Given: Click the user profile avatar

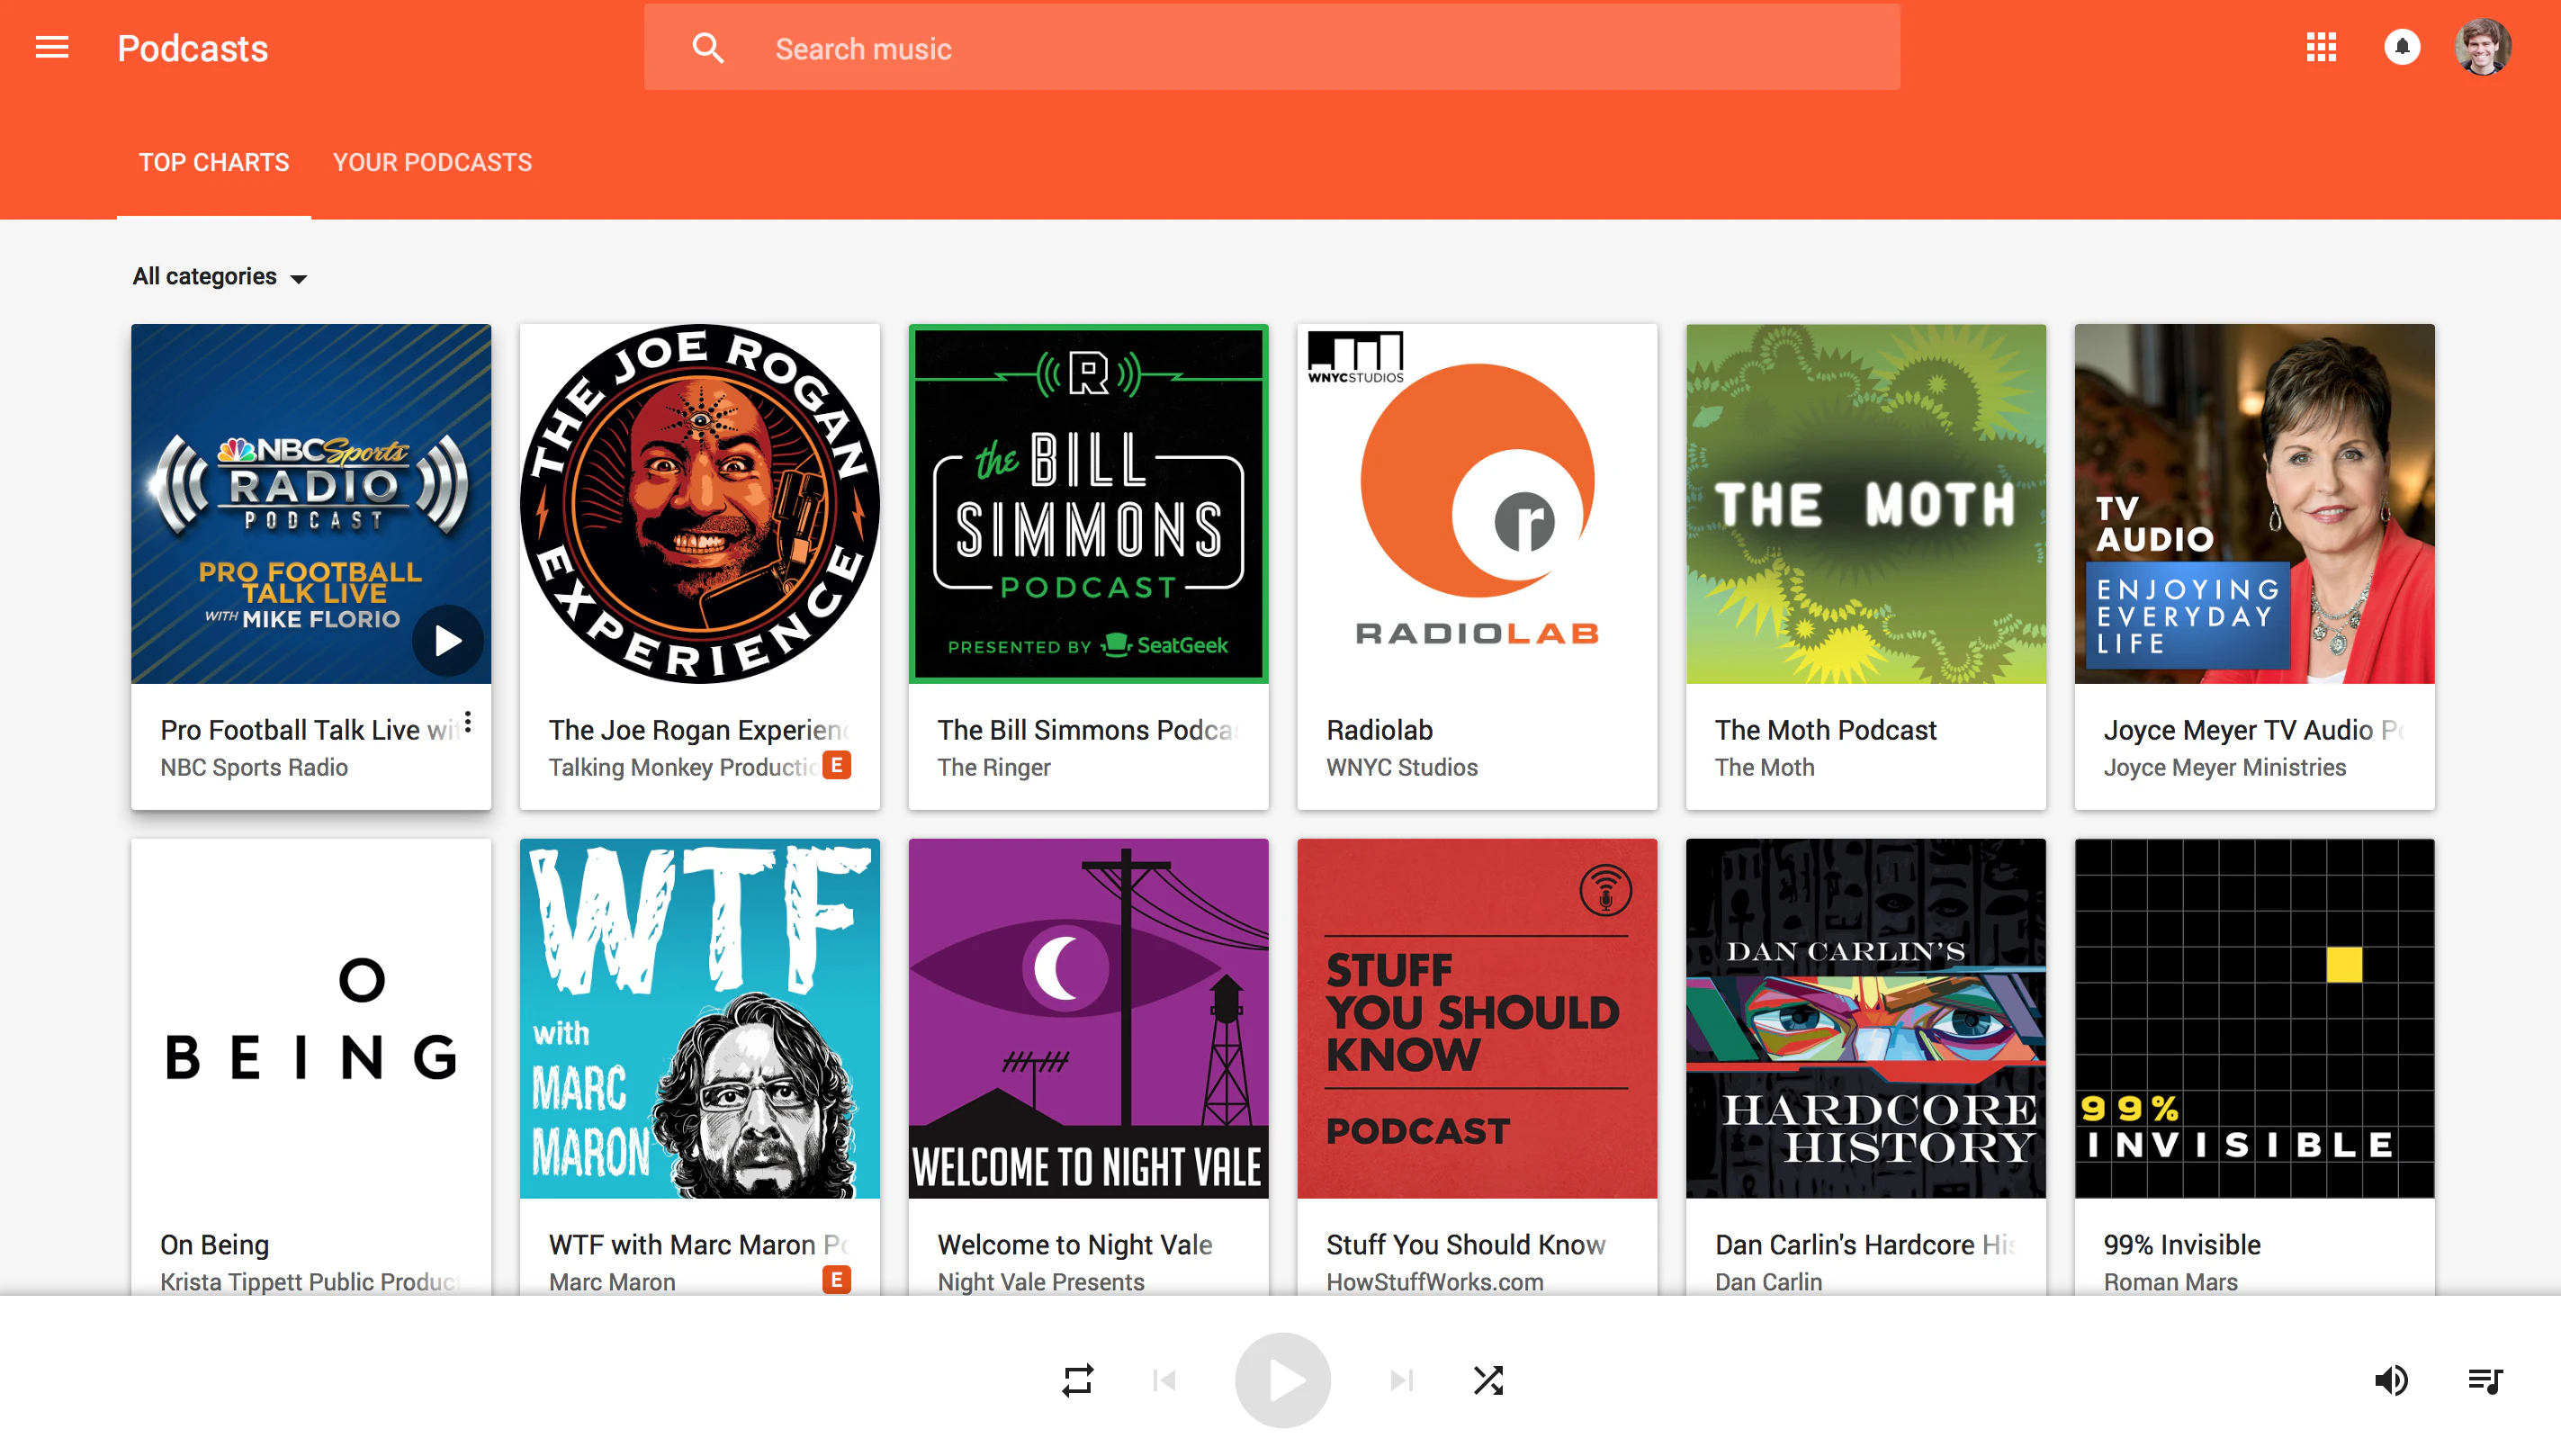Looking at the screenshot, I should tap(2482, 47).
